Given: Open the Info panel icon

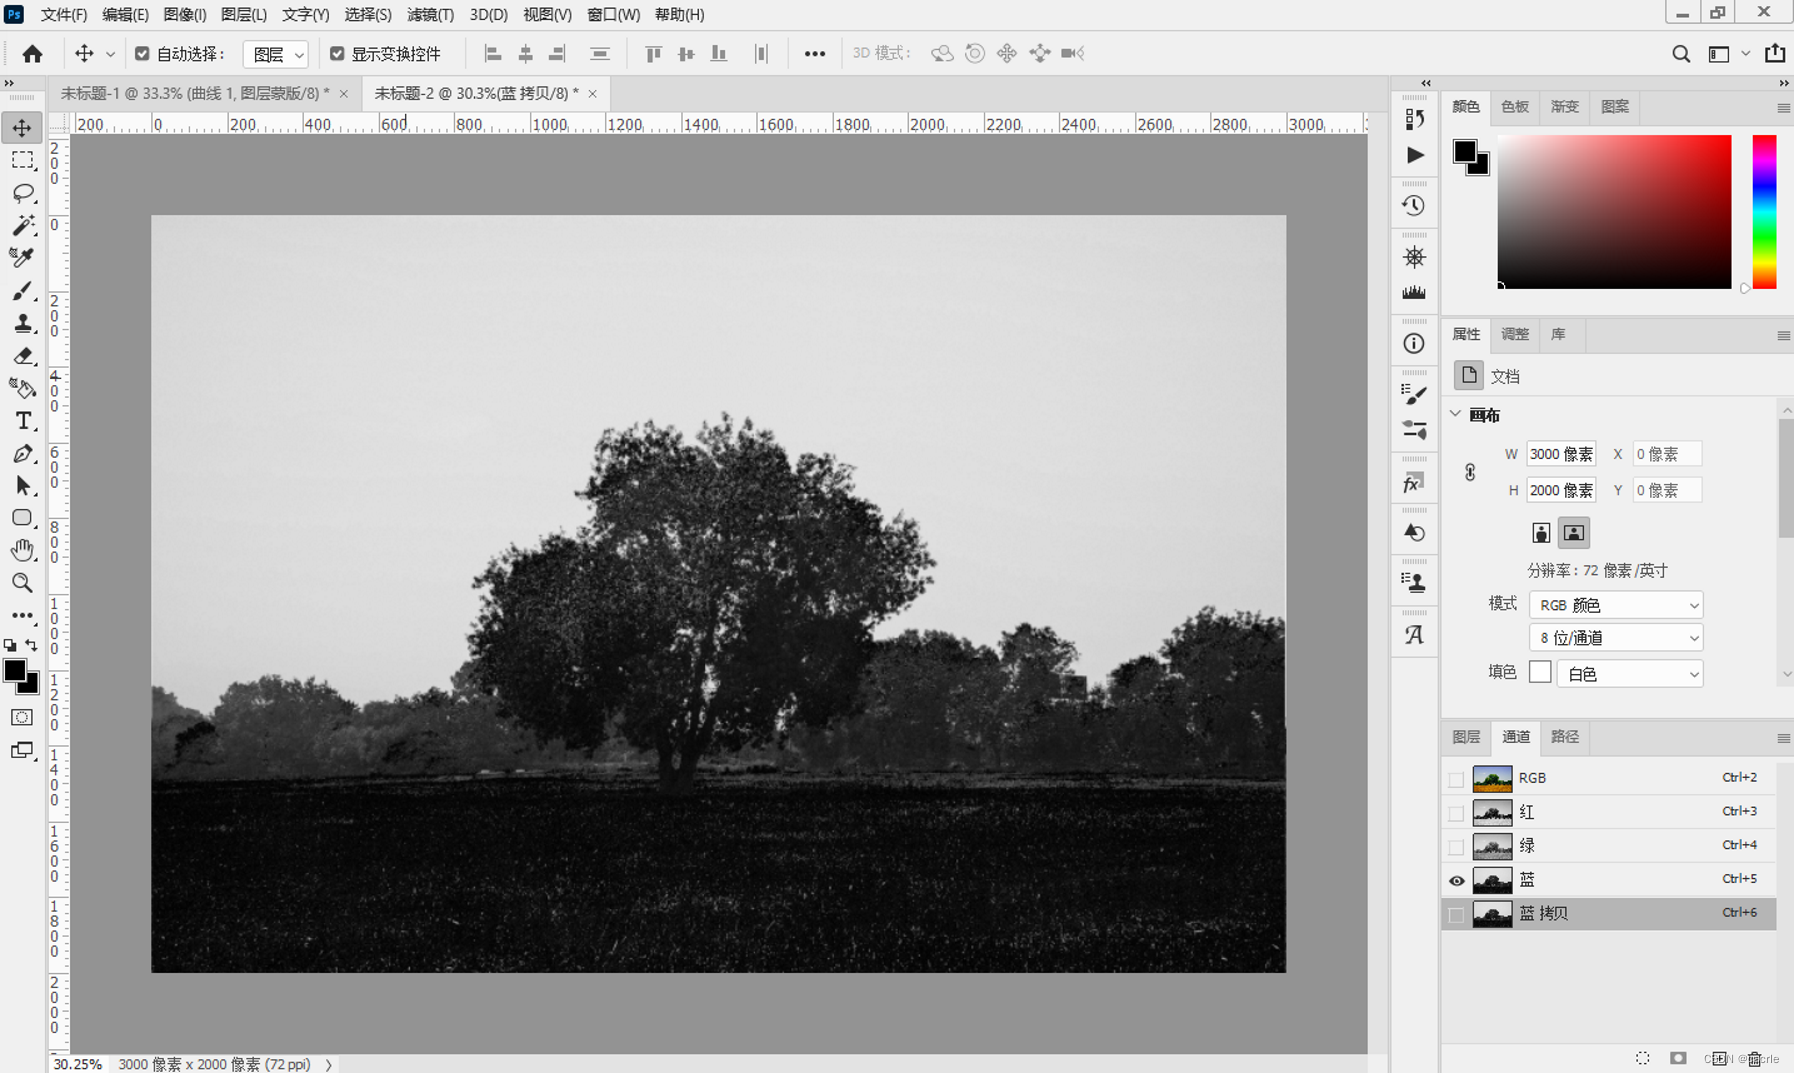Looking at the screenshot, I should click(1414, 344).
